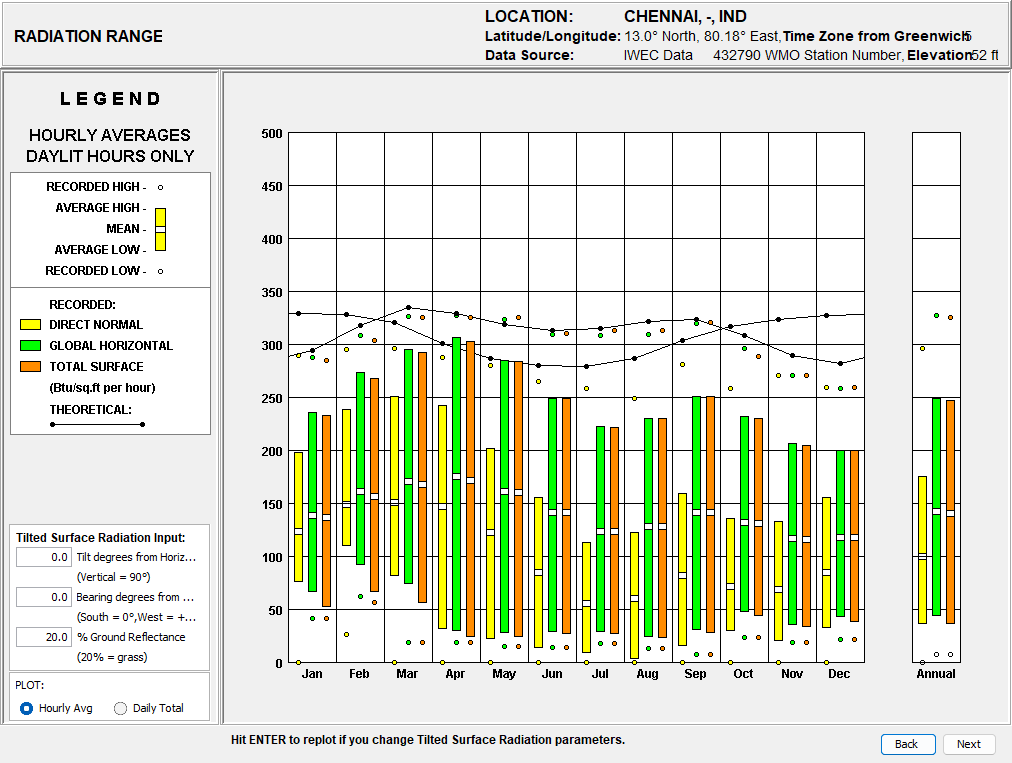The image size is (1012, 763).
Task: Click the March theoretical curve peak point
Action: click(x=409, y=307)
